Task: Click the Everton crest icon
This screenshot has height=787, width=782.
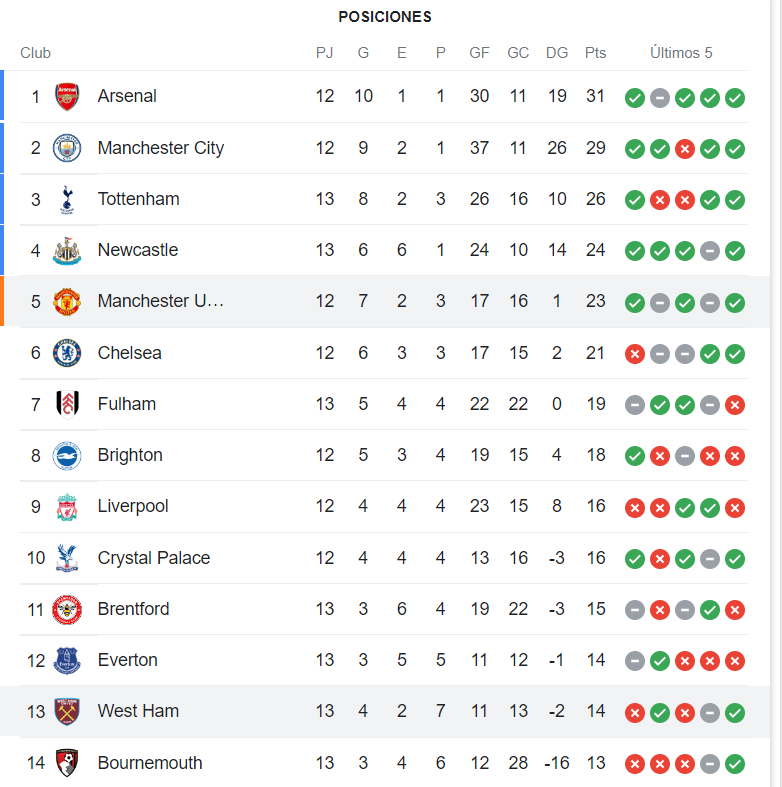Action: (67, 661)
